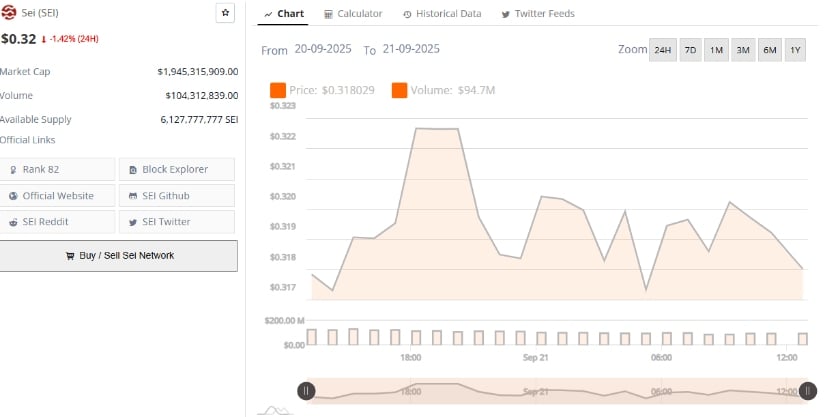Click the To date field 21-09-2025
Viewport: 825px width, 417px height.
click(411, 49)
